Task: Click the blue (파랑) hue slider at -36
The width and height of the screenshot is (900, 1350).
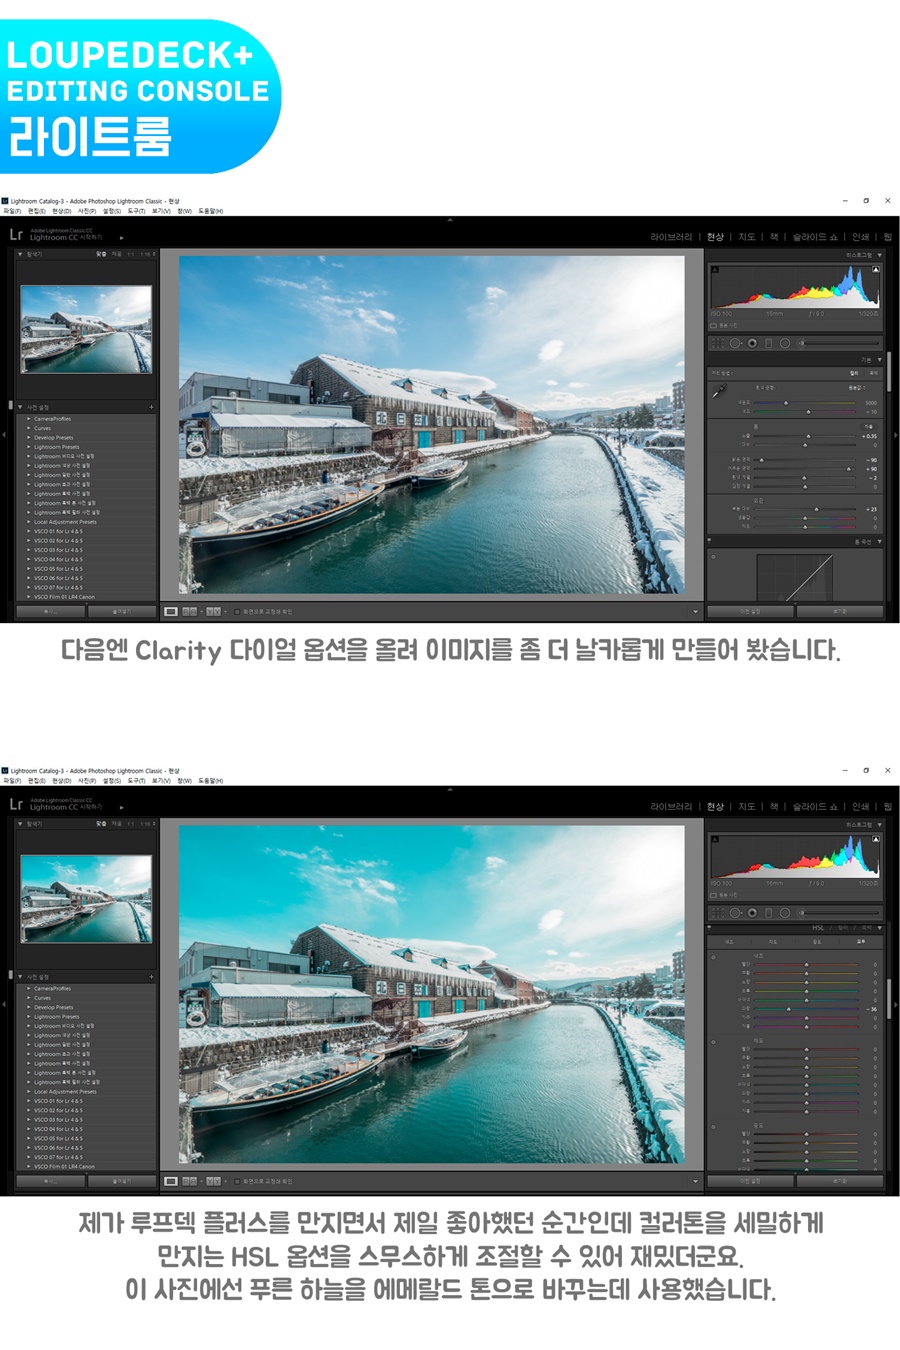Action: [x=788, y=1009]
